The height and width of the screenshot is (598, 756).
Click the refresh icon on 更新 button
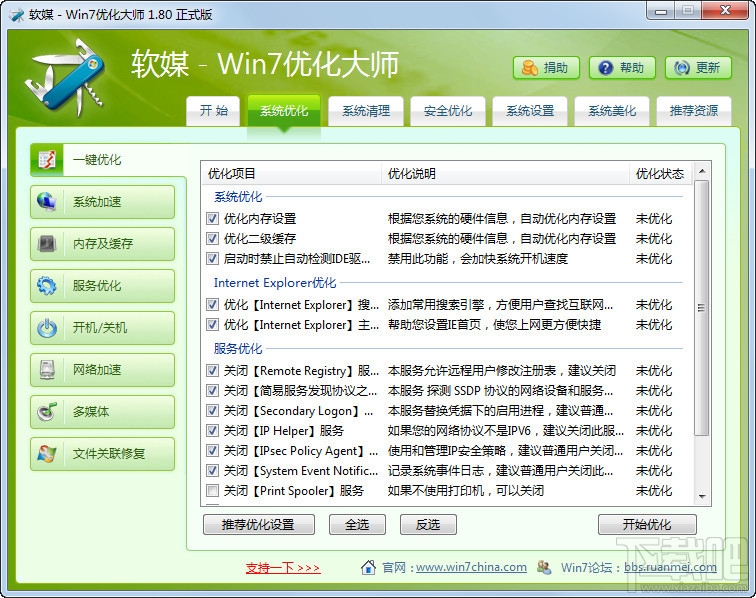point(681,68)
